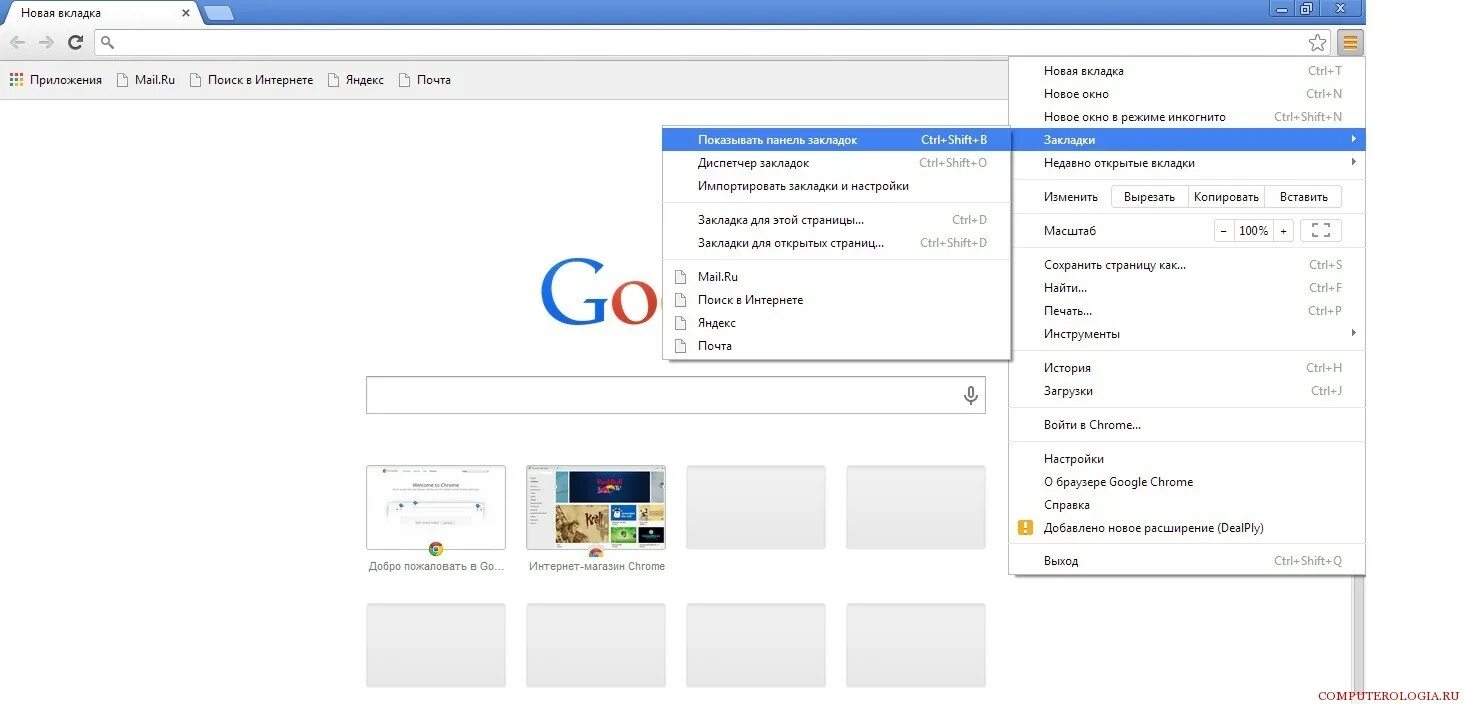Click the bookmark star icon
The height and width of the screenshot is (704, 1464).
click(x=1318, y=42)
